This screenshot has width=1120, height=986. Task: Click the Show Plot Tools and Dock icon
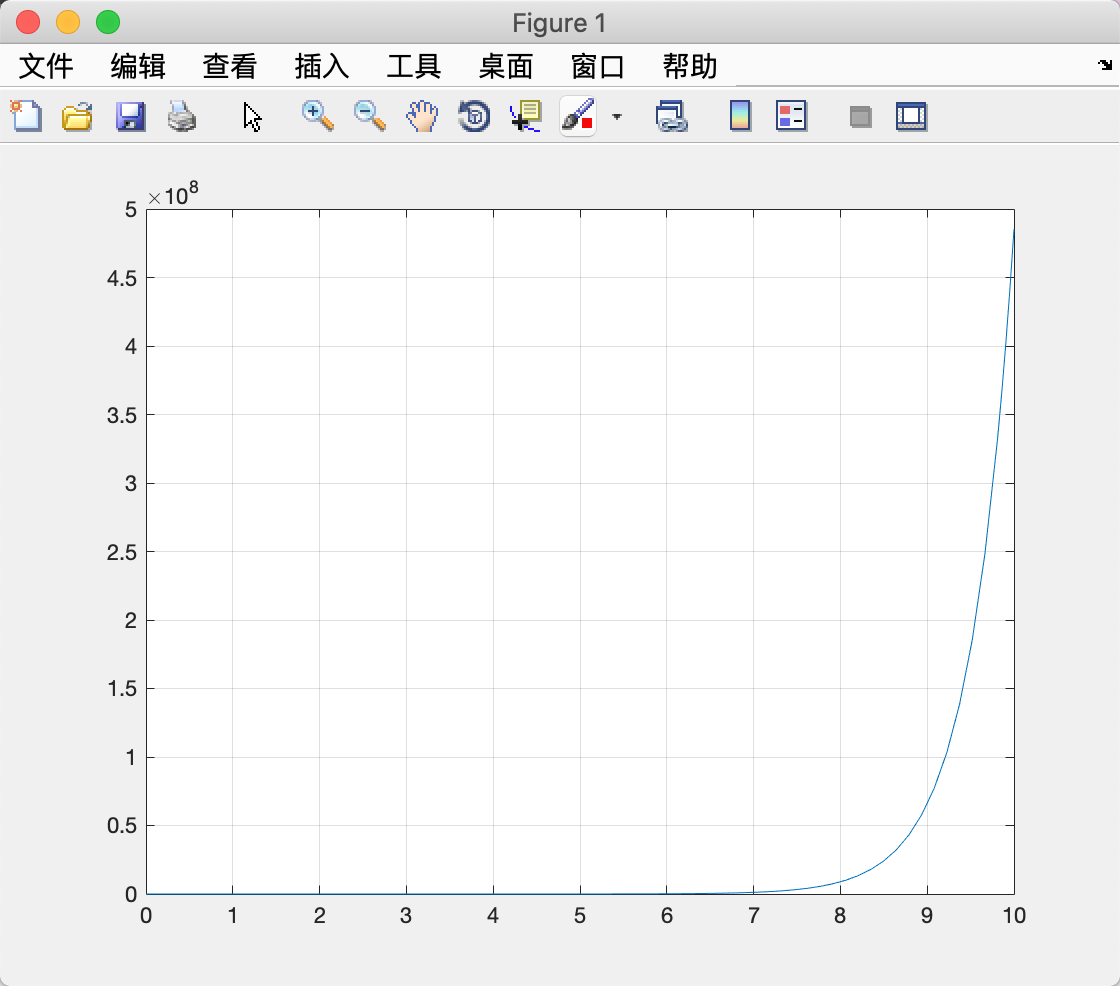(x=911, y=116)
